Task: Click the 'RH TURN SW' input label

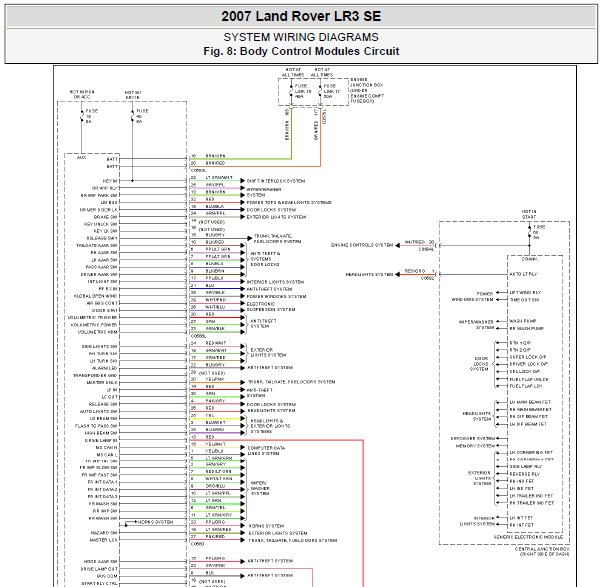Action: coord(103,354)
